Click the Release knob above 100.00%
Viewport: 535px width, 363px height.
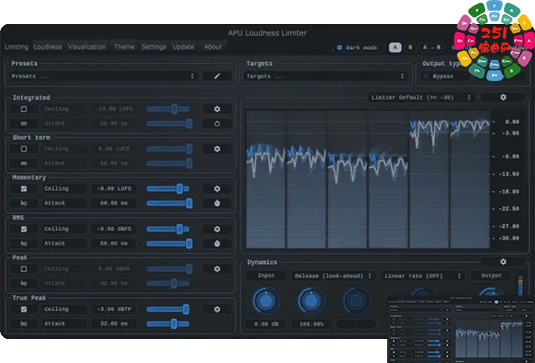pyautogui.click(x=311, y=301)
